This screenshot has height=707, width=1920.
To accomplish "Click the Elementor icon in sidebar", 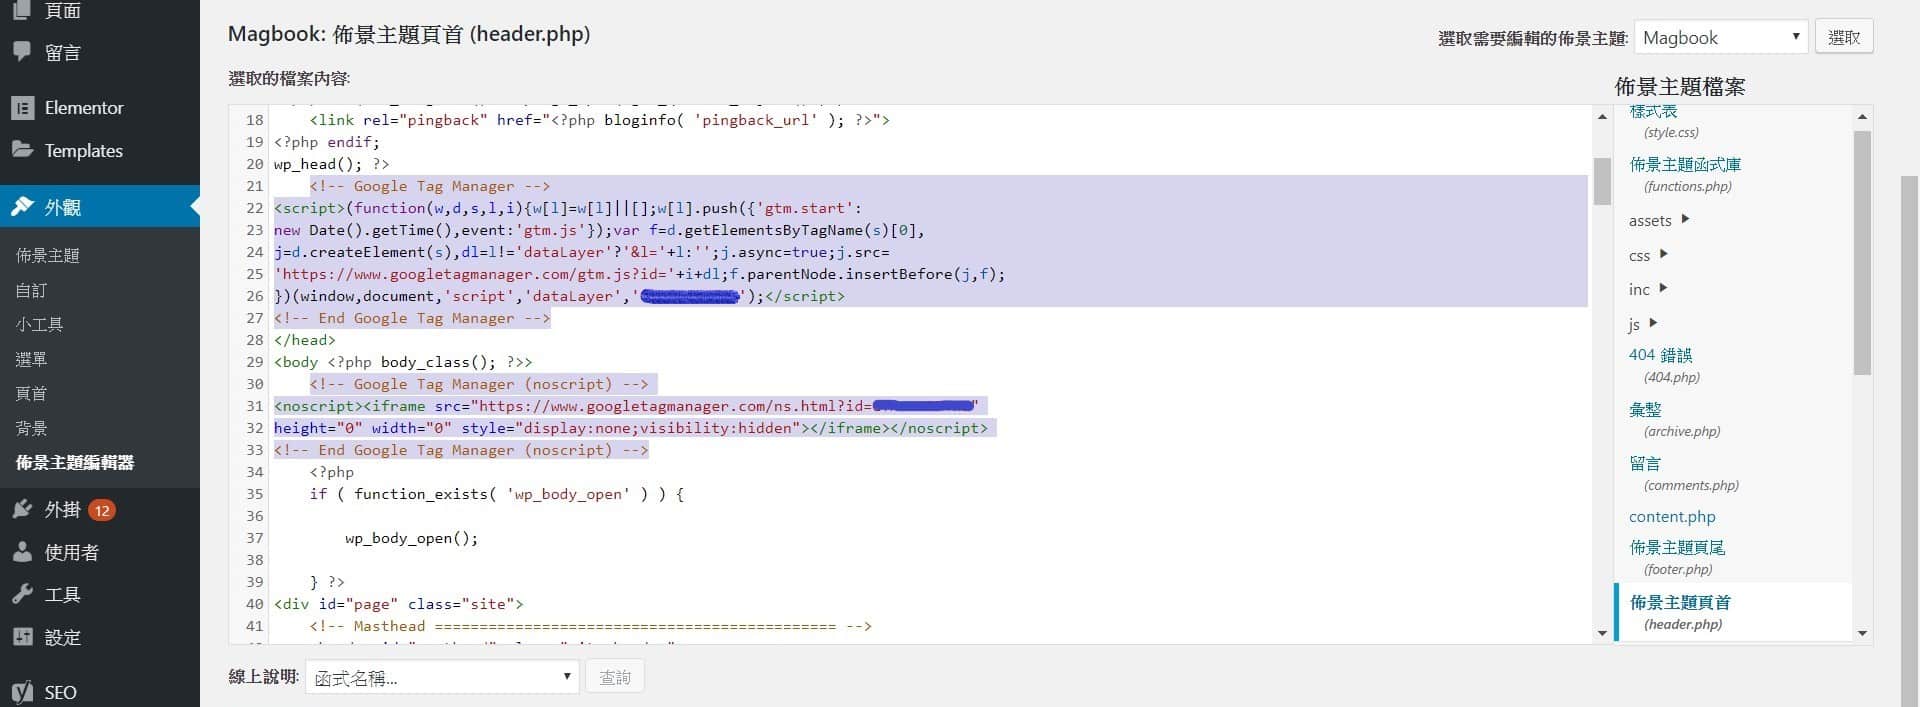I will coord(22,108).
